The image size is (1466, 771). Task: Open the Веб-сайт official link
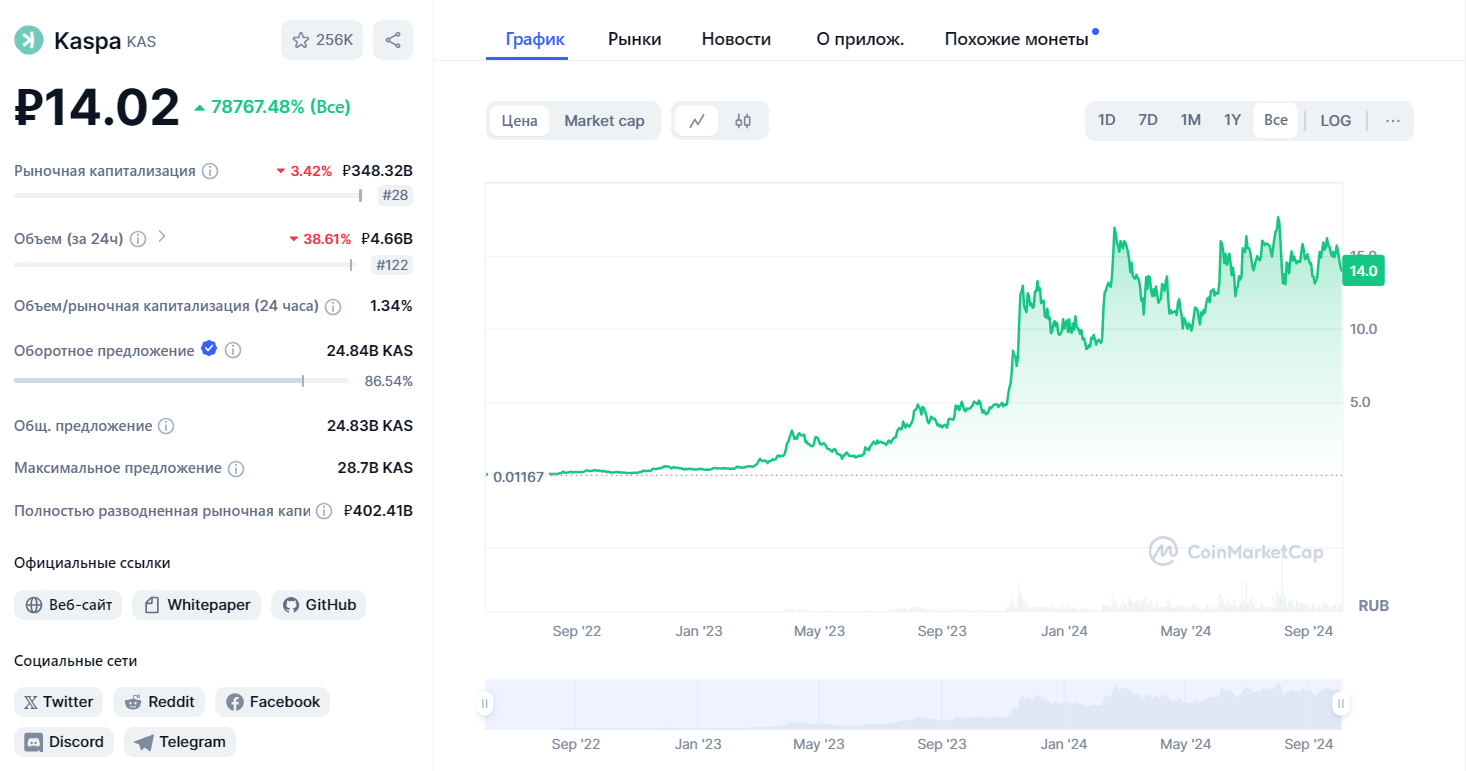(x=68, y=605)
